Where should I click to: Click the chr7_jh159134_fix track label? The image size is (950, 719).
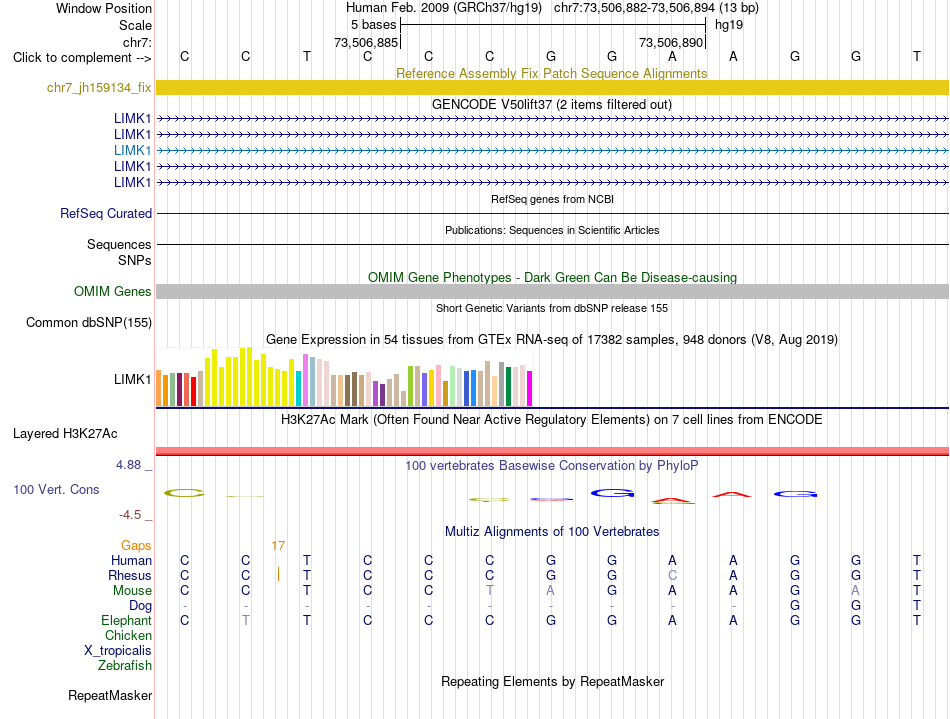pyautogui.click(x=99, y=88)
